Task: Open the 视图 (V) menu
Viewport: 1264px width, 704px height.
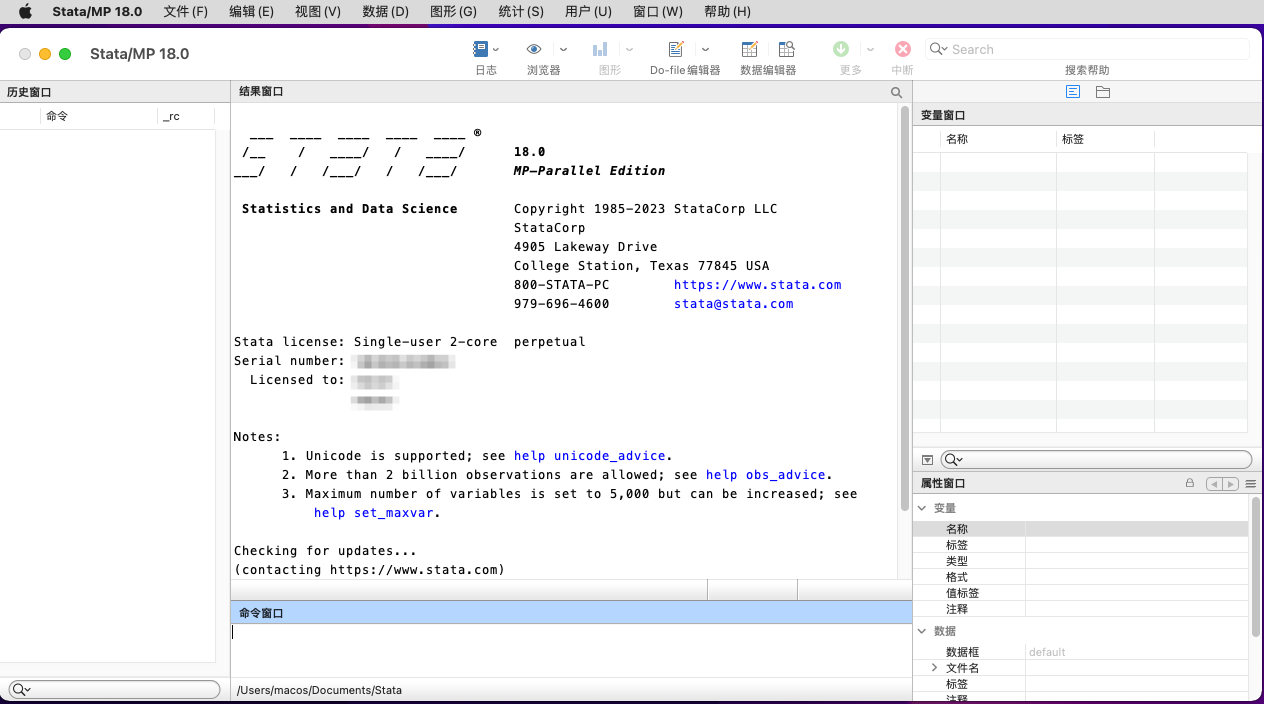Action: (x=318, y=12)
